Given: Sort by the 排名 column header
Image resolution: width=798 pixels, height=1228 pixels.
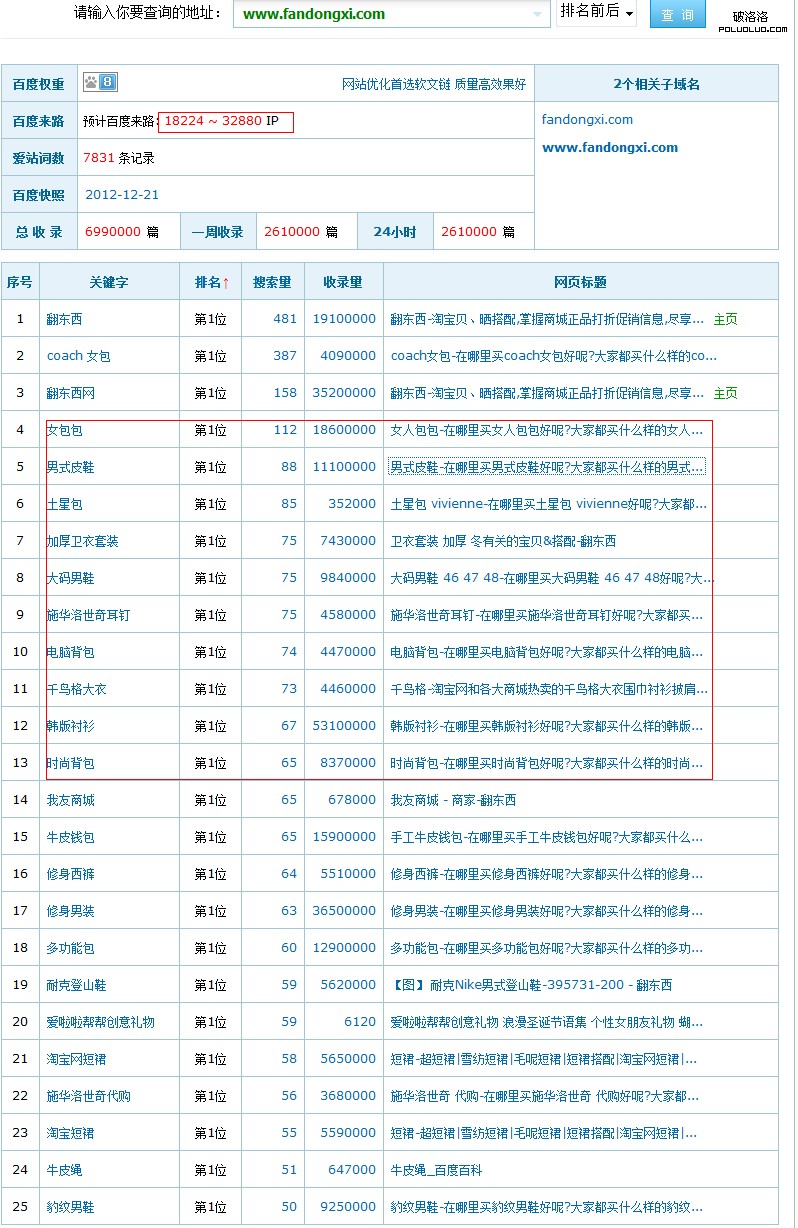Looking at the screenshot, I should [211, 283].
